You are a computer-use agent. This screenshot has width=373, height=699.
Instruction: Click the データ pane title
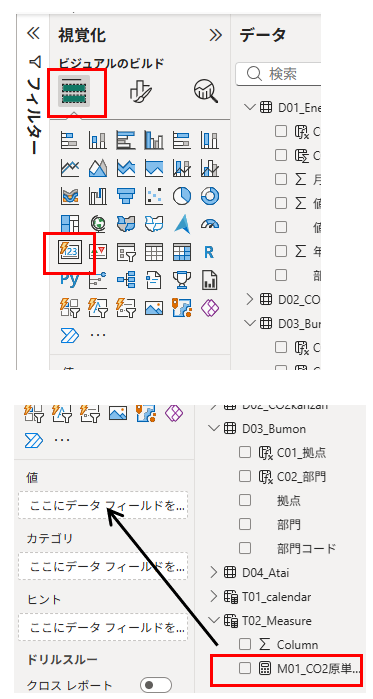262,35
